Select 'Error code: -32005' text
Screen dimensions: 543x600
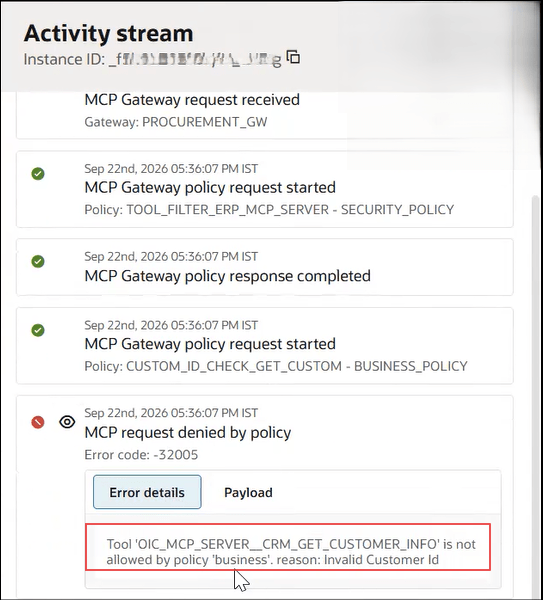[141, 455]
